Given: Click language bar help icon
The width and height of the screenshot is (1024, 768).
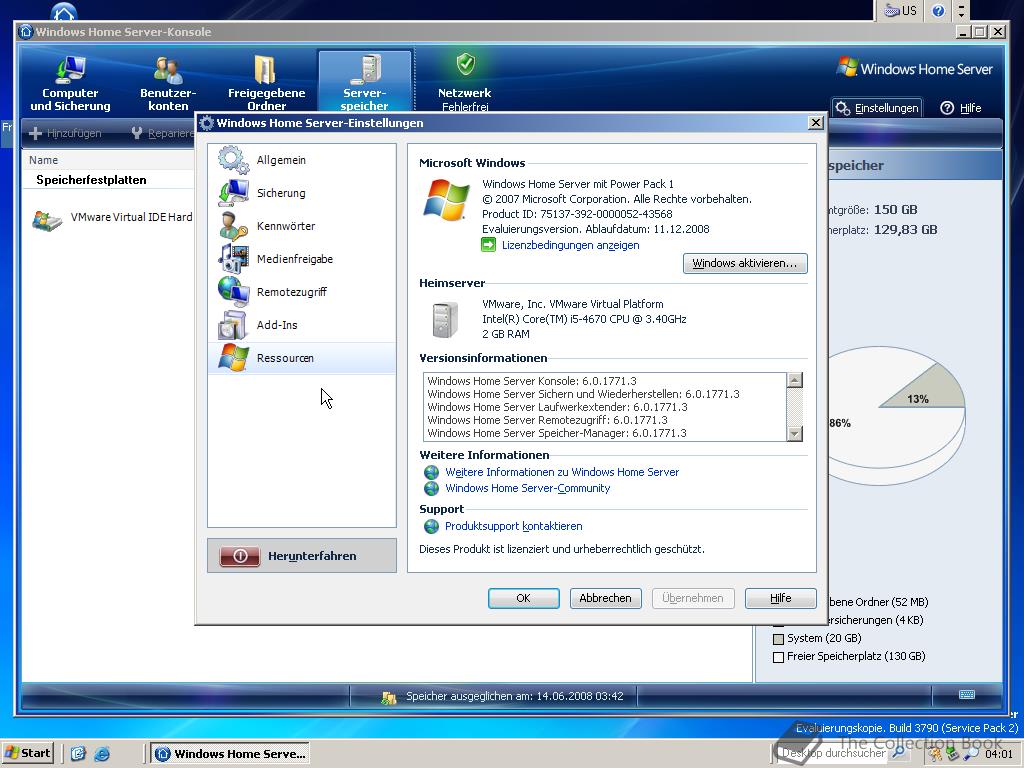Looking at the screenshot, I should (938, 10).
